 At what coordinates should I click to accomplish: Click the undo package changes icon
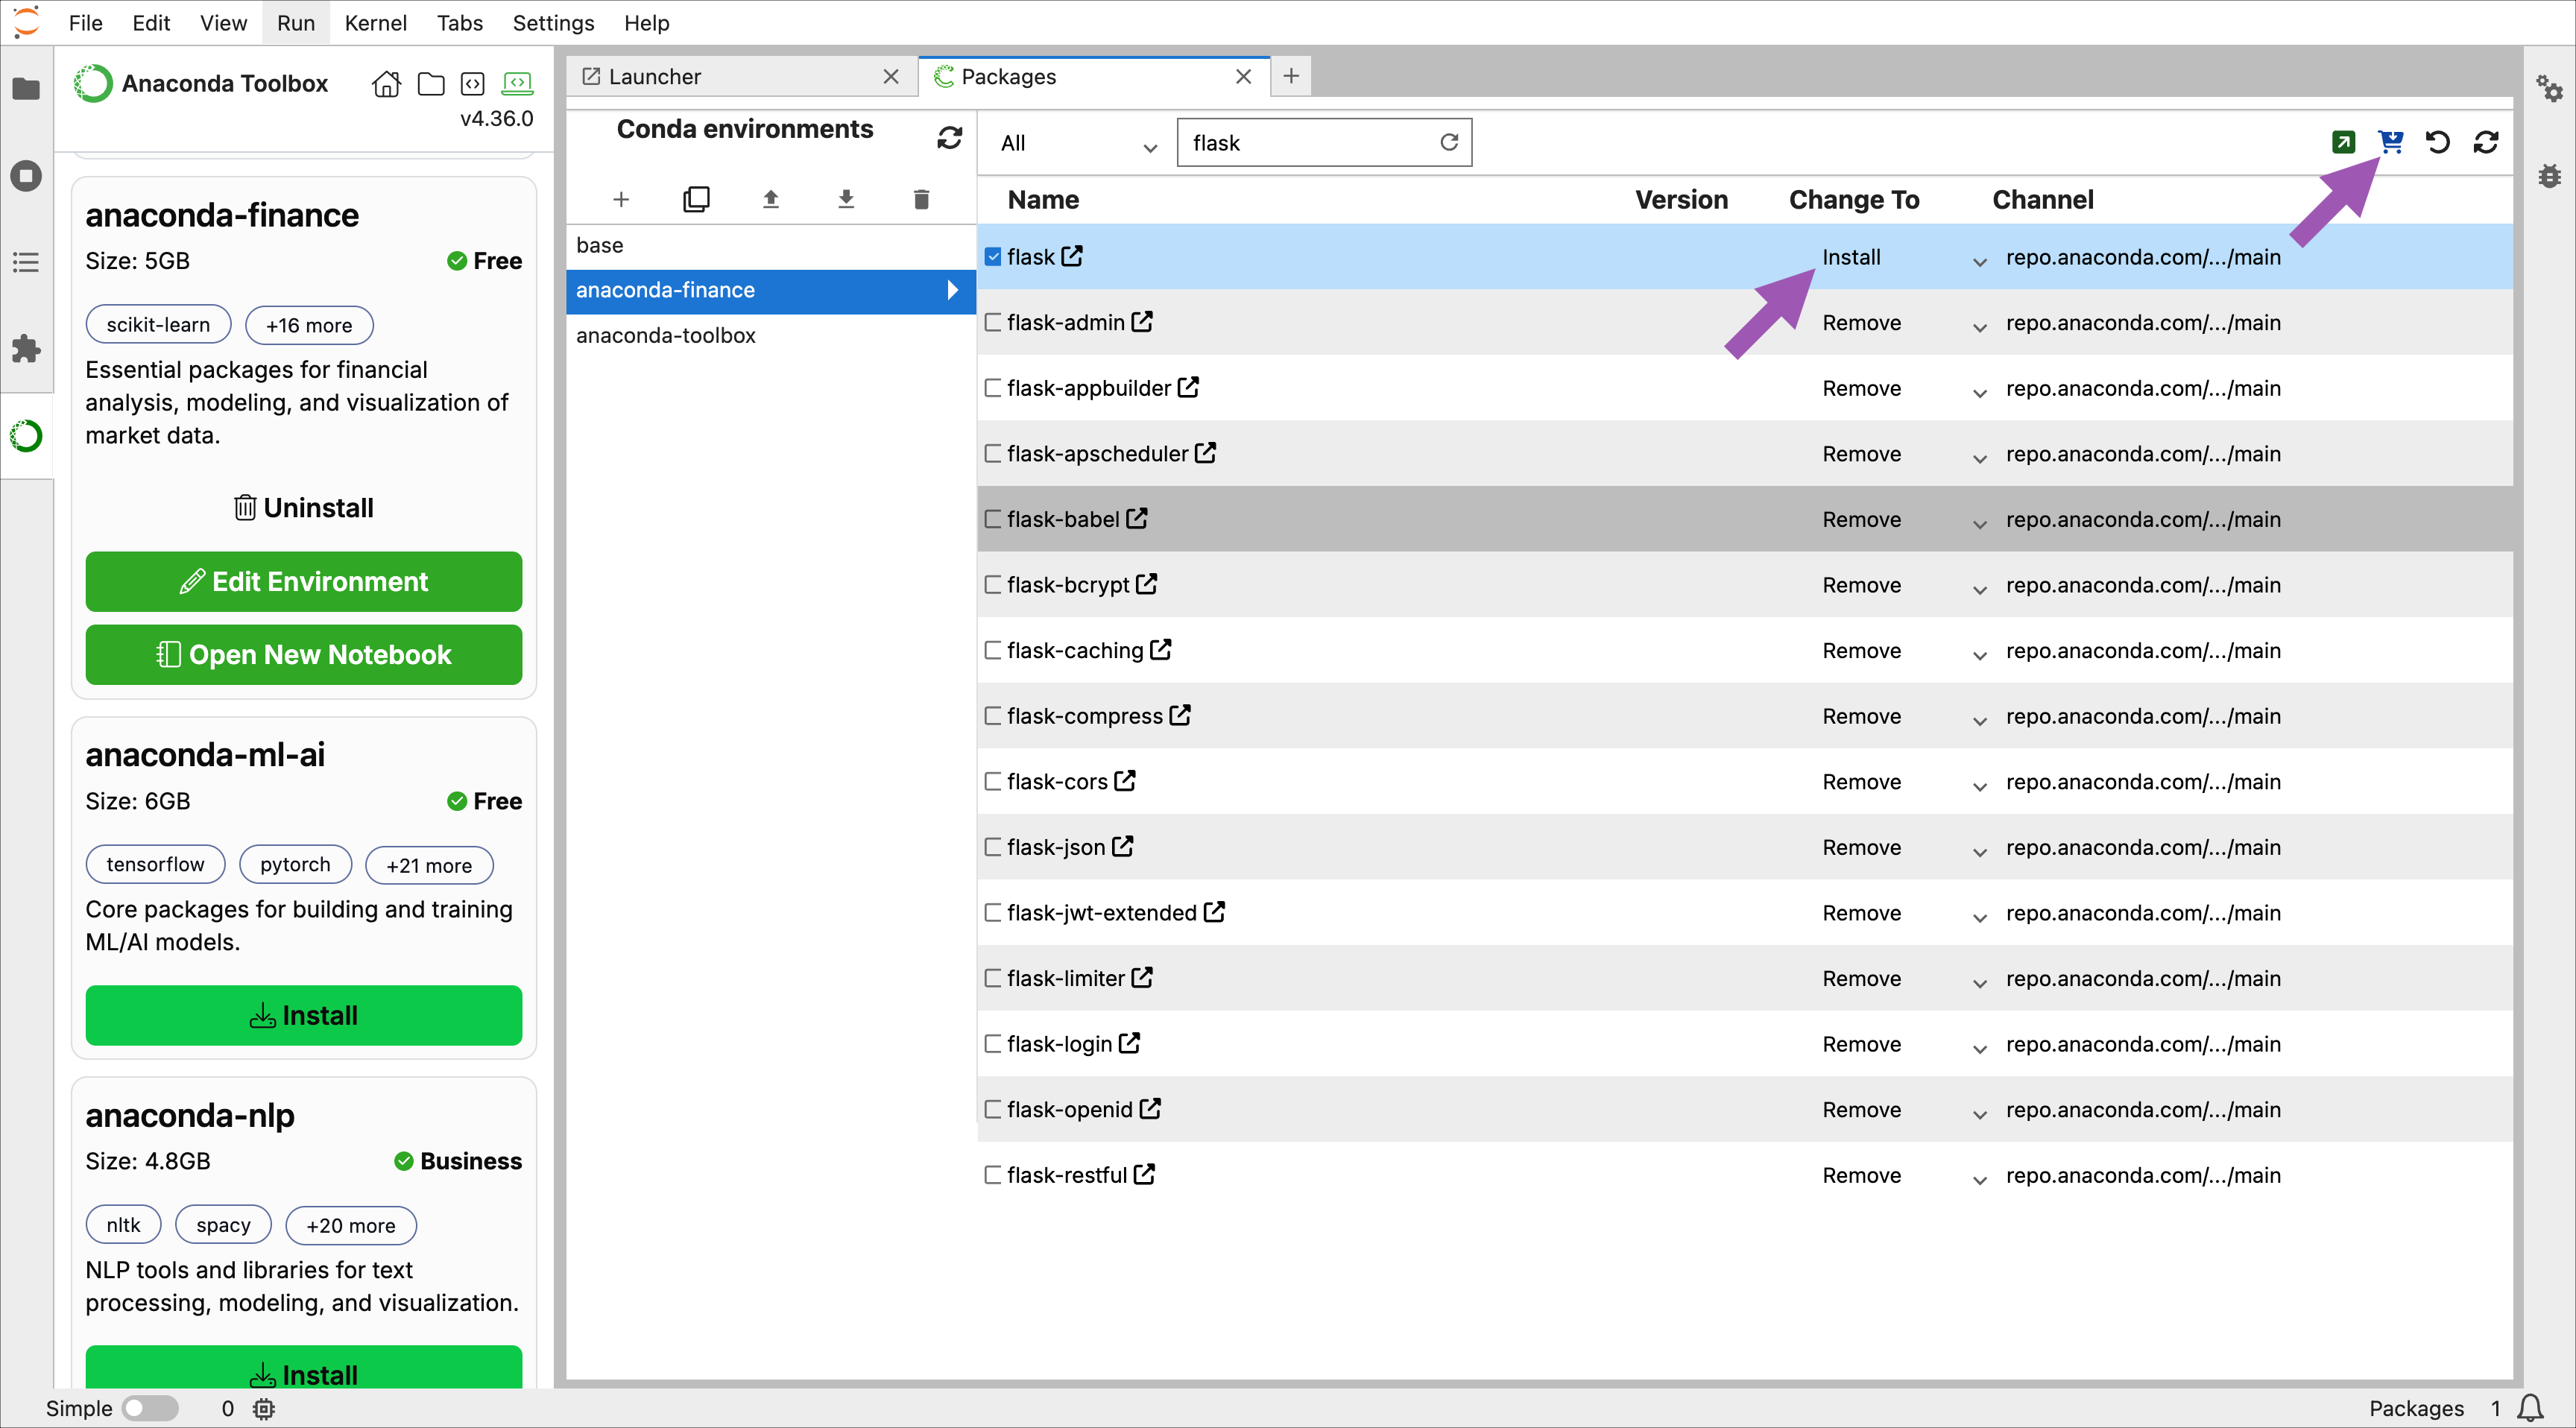(2438, 142)
